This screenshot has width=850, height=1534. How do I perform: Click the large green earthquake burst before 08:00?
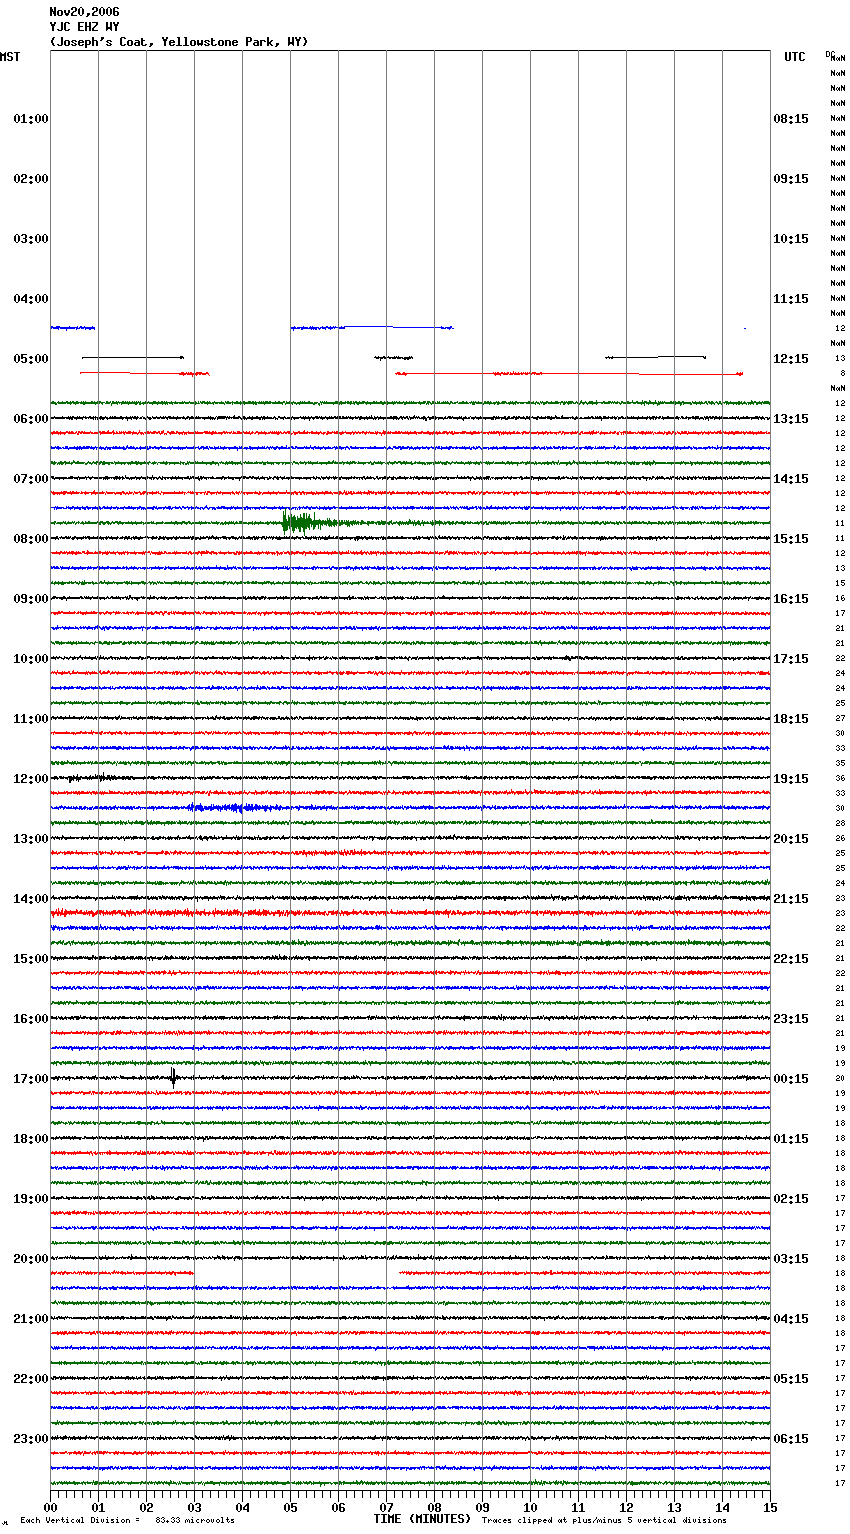tap(303, 522)
